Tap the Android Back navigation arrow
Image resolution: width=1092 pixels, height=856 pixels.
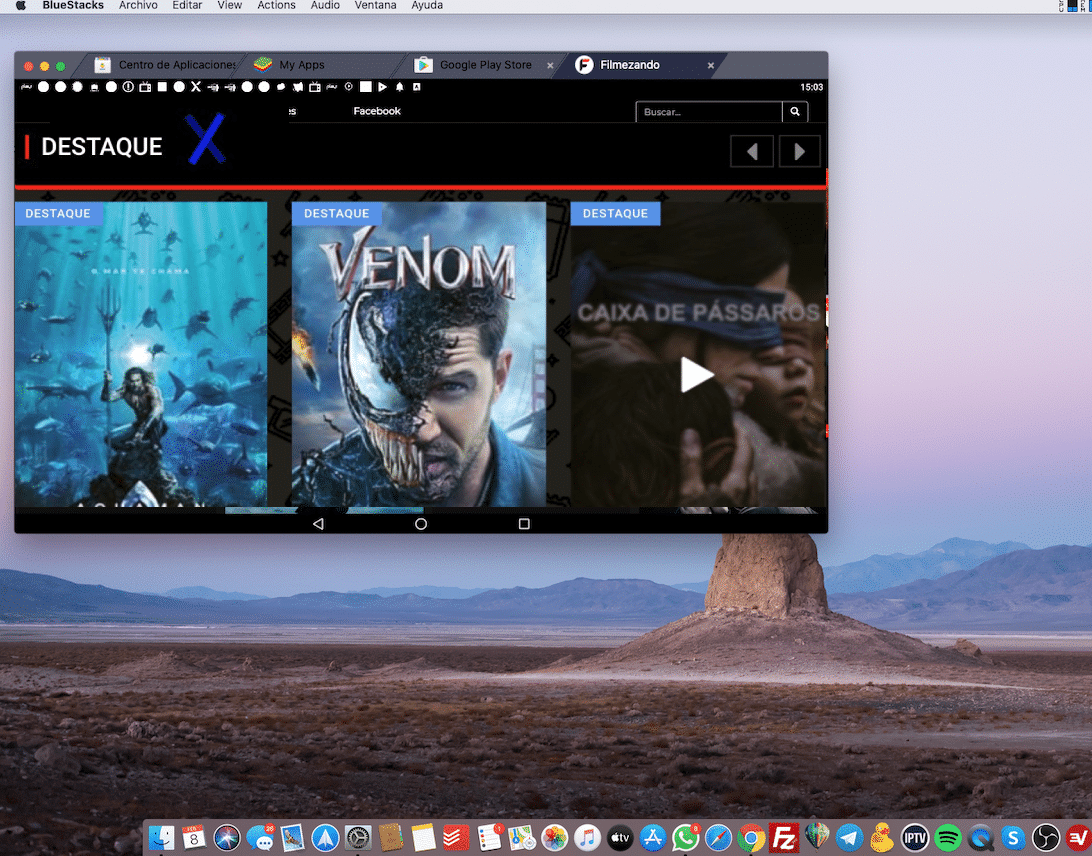(x=318, y=523)
